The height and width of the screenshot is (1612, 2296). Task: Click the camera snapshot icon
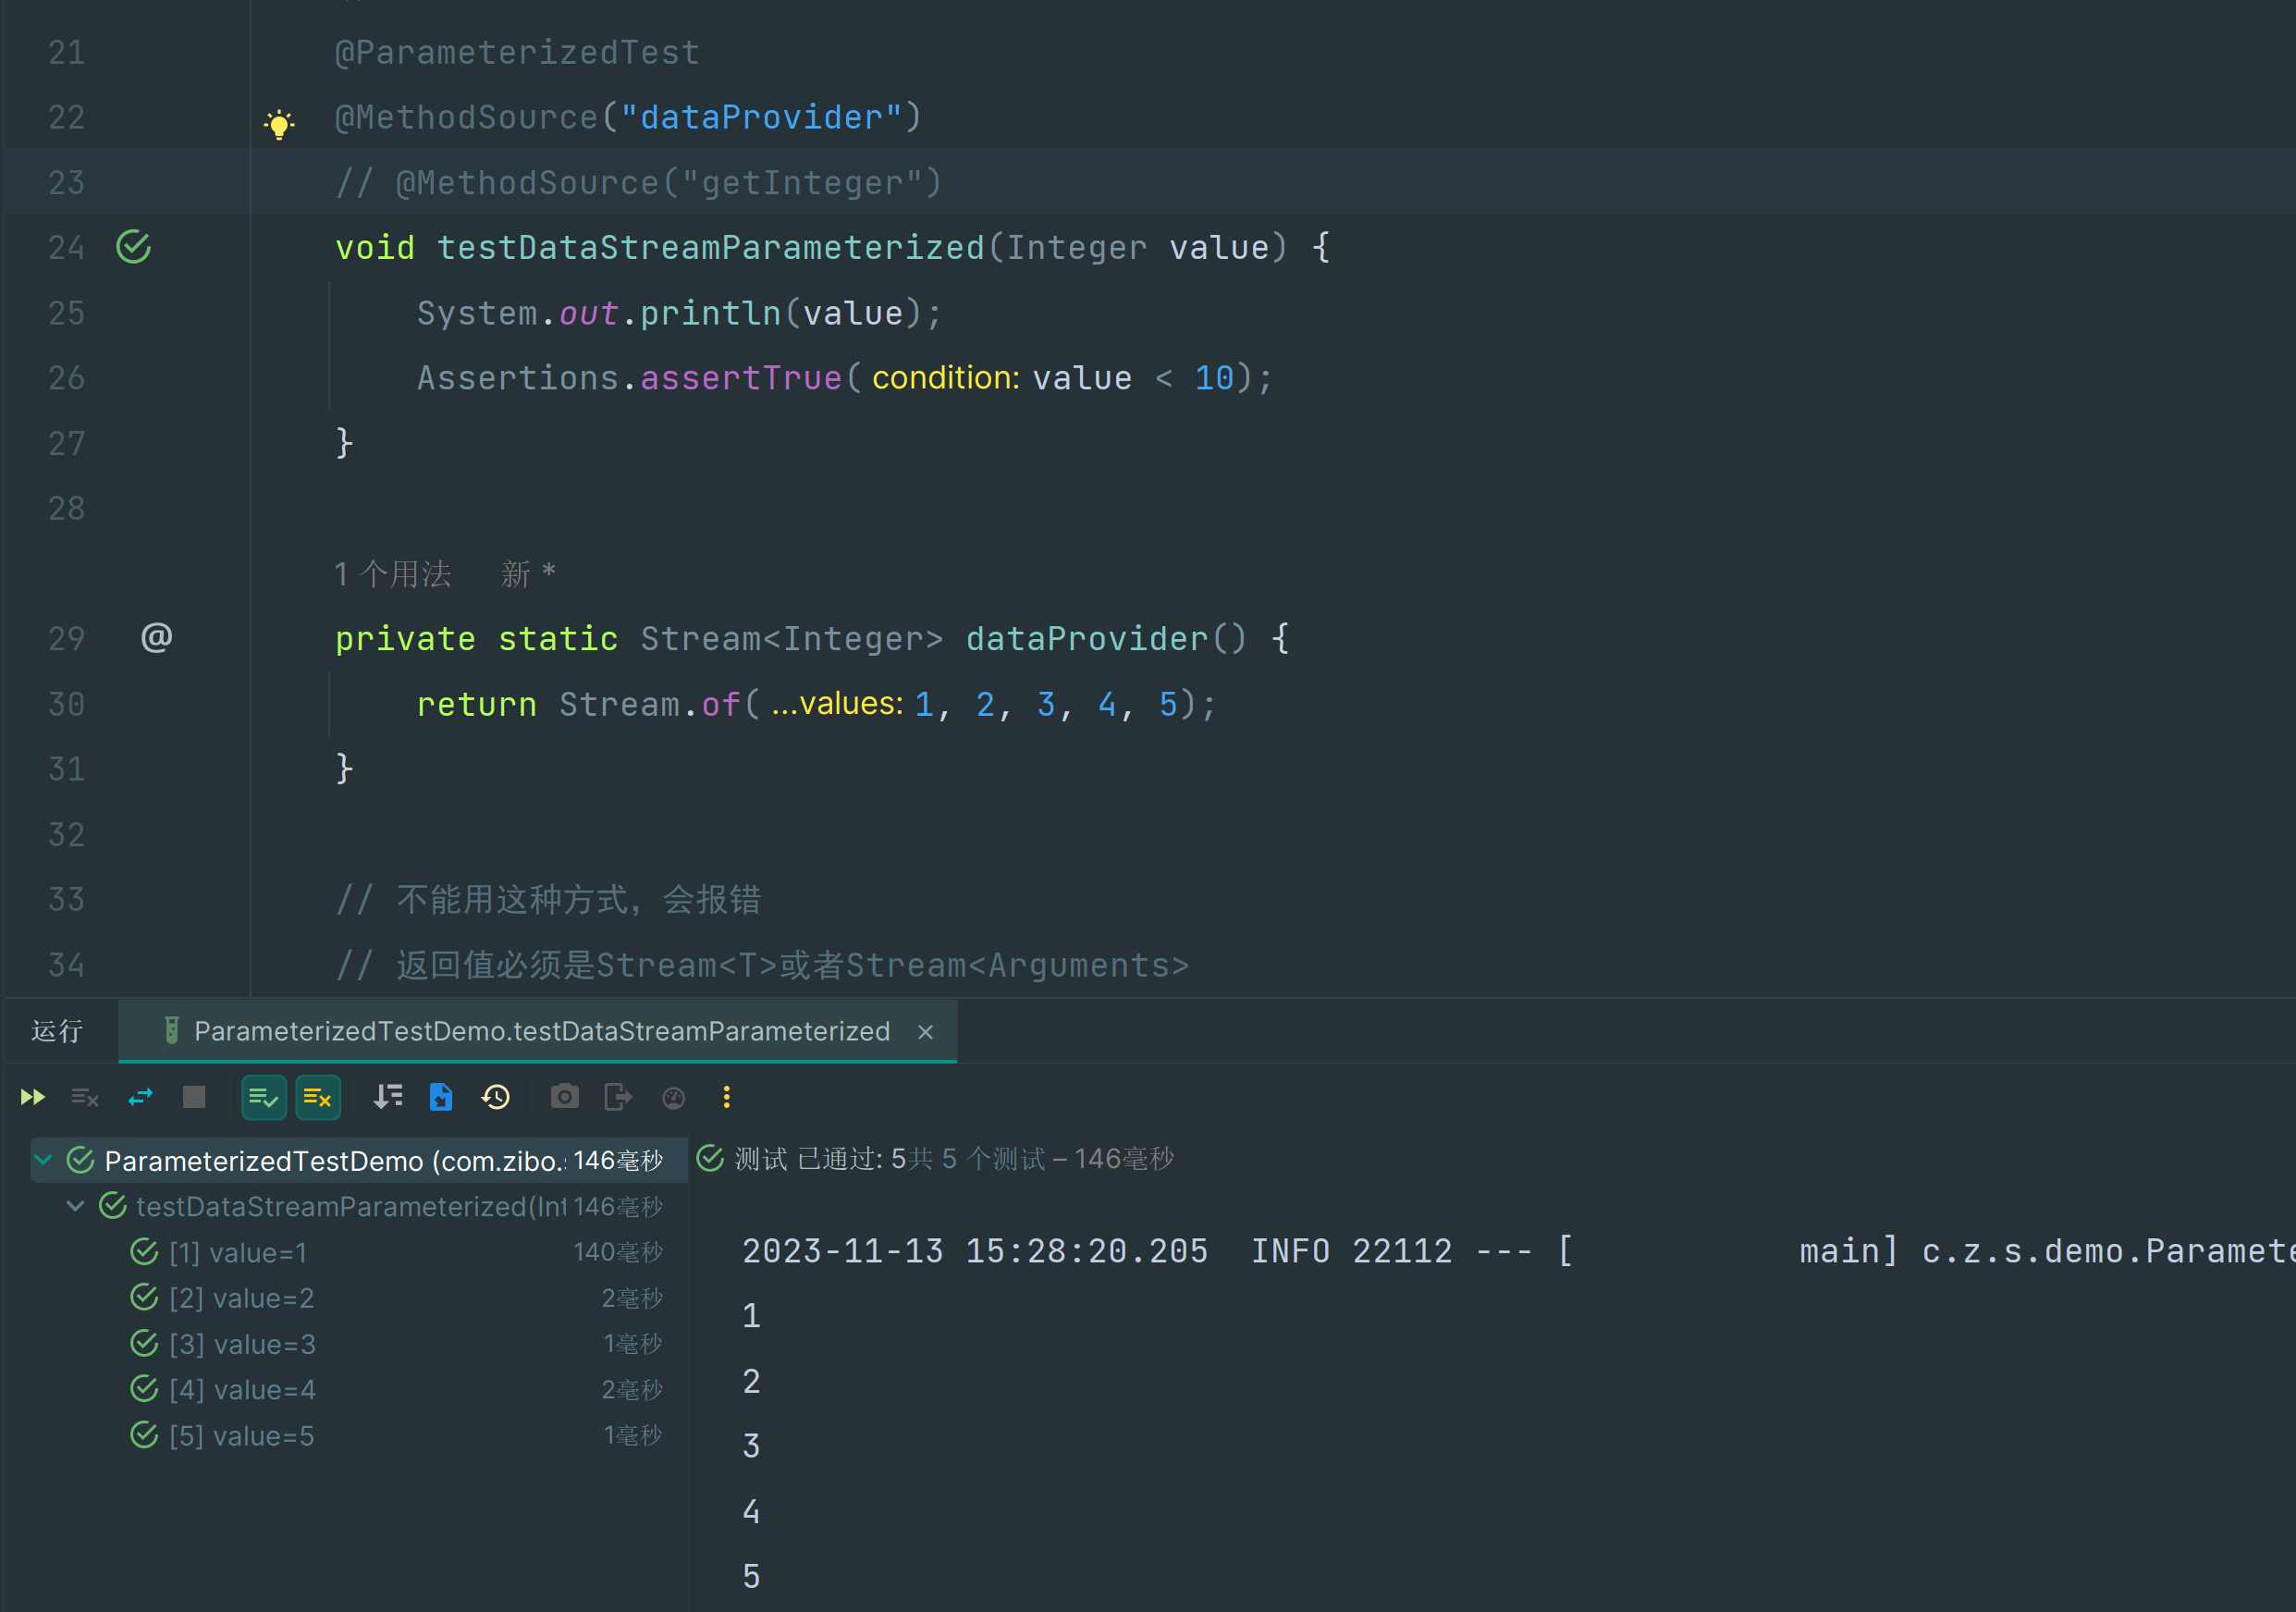click(565, 1098)
